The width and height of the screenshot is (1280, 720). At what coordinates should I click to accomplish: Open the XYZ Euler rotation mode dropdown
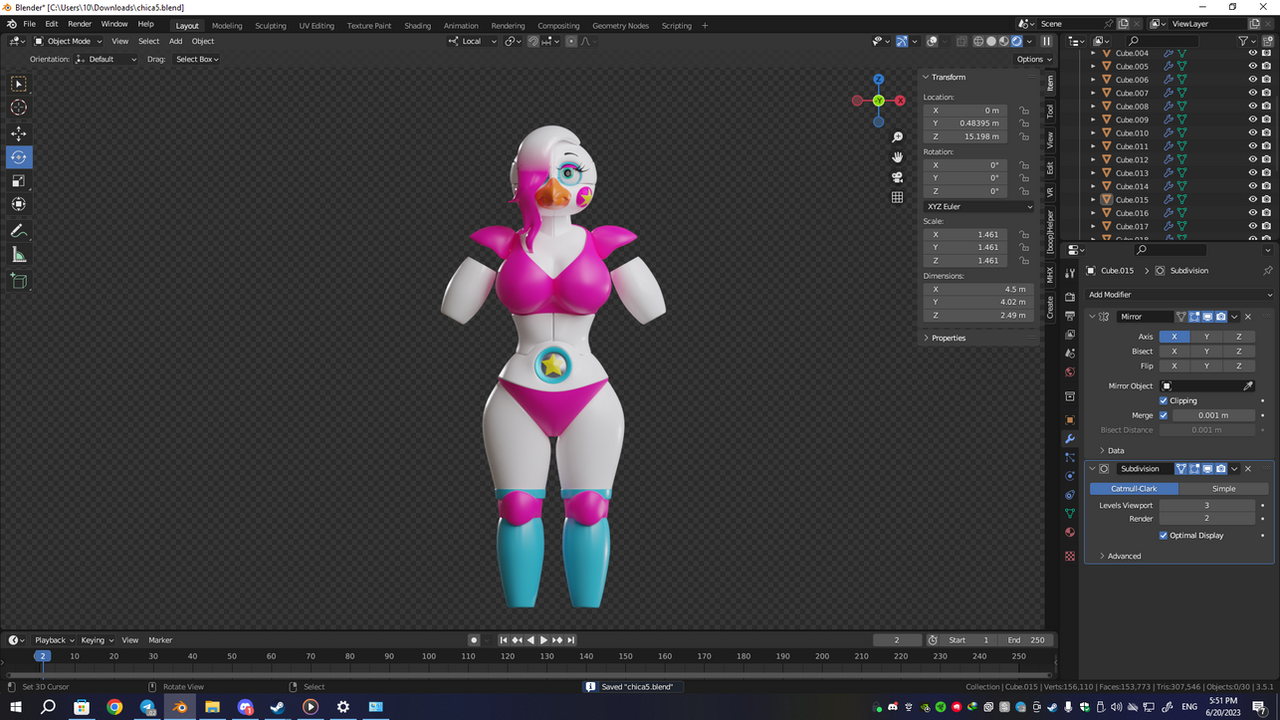[979, 207]
